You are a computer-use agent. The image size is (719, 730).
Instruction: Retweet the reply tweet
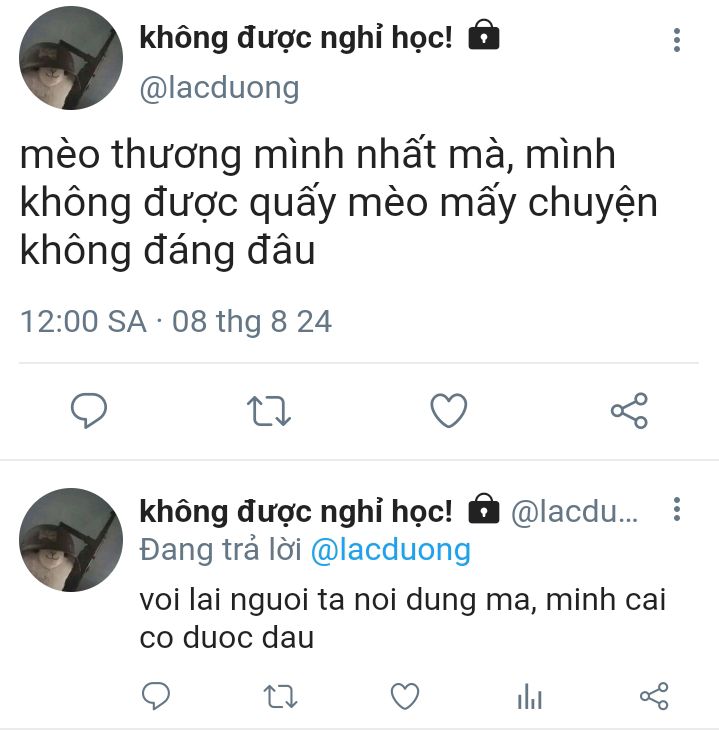pos(280,696)
